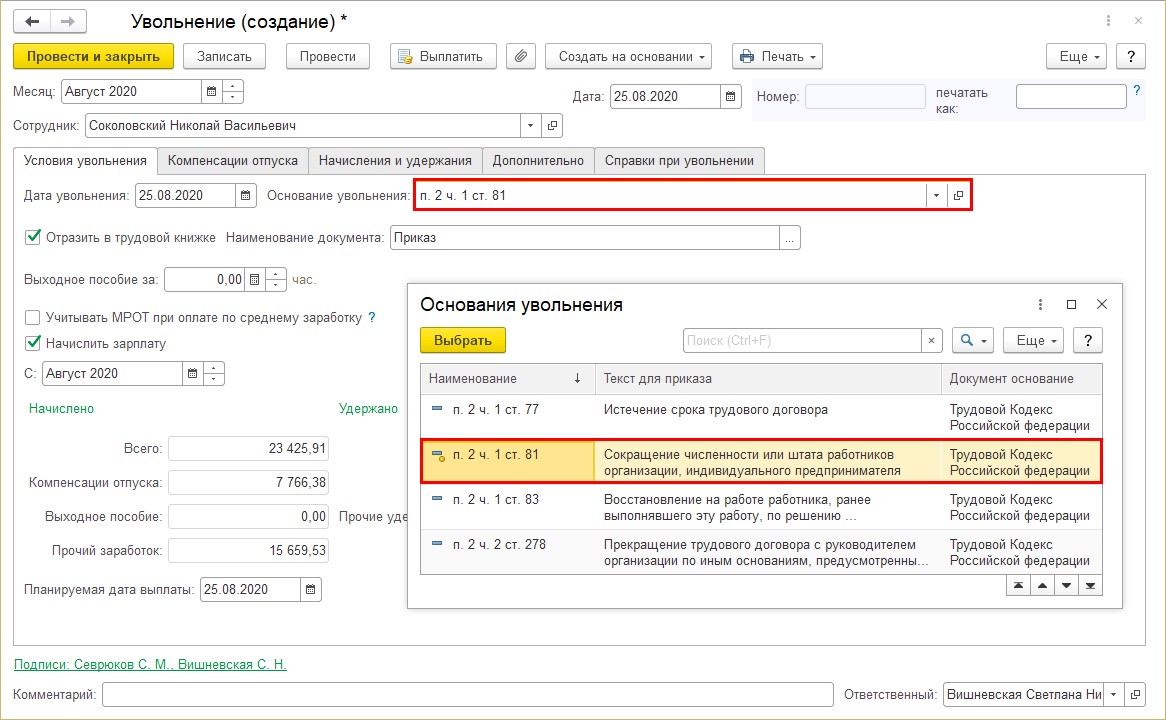This screenshot has width=1166, height=720.
Task: Open Еще menu in Основания увольнения
Action: pos(1034,341)
